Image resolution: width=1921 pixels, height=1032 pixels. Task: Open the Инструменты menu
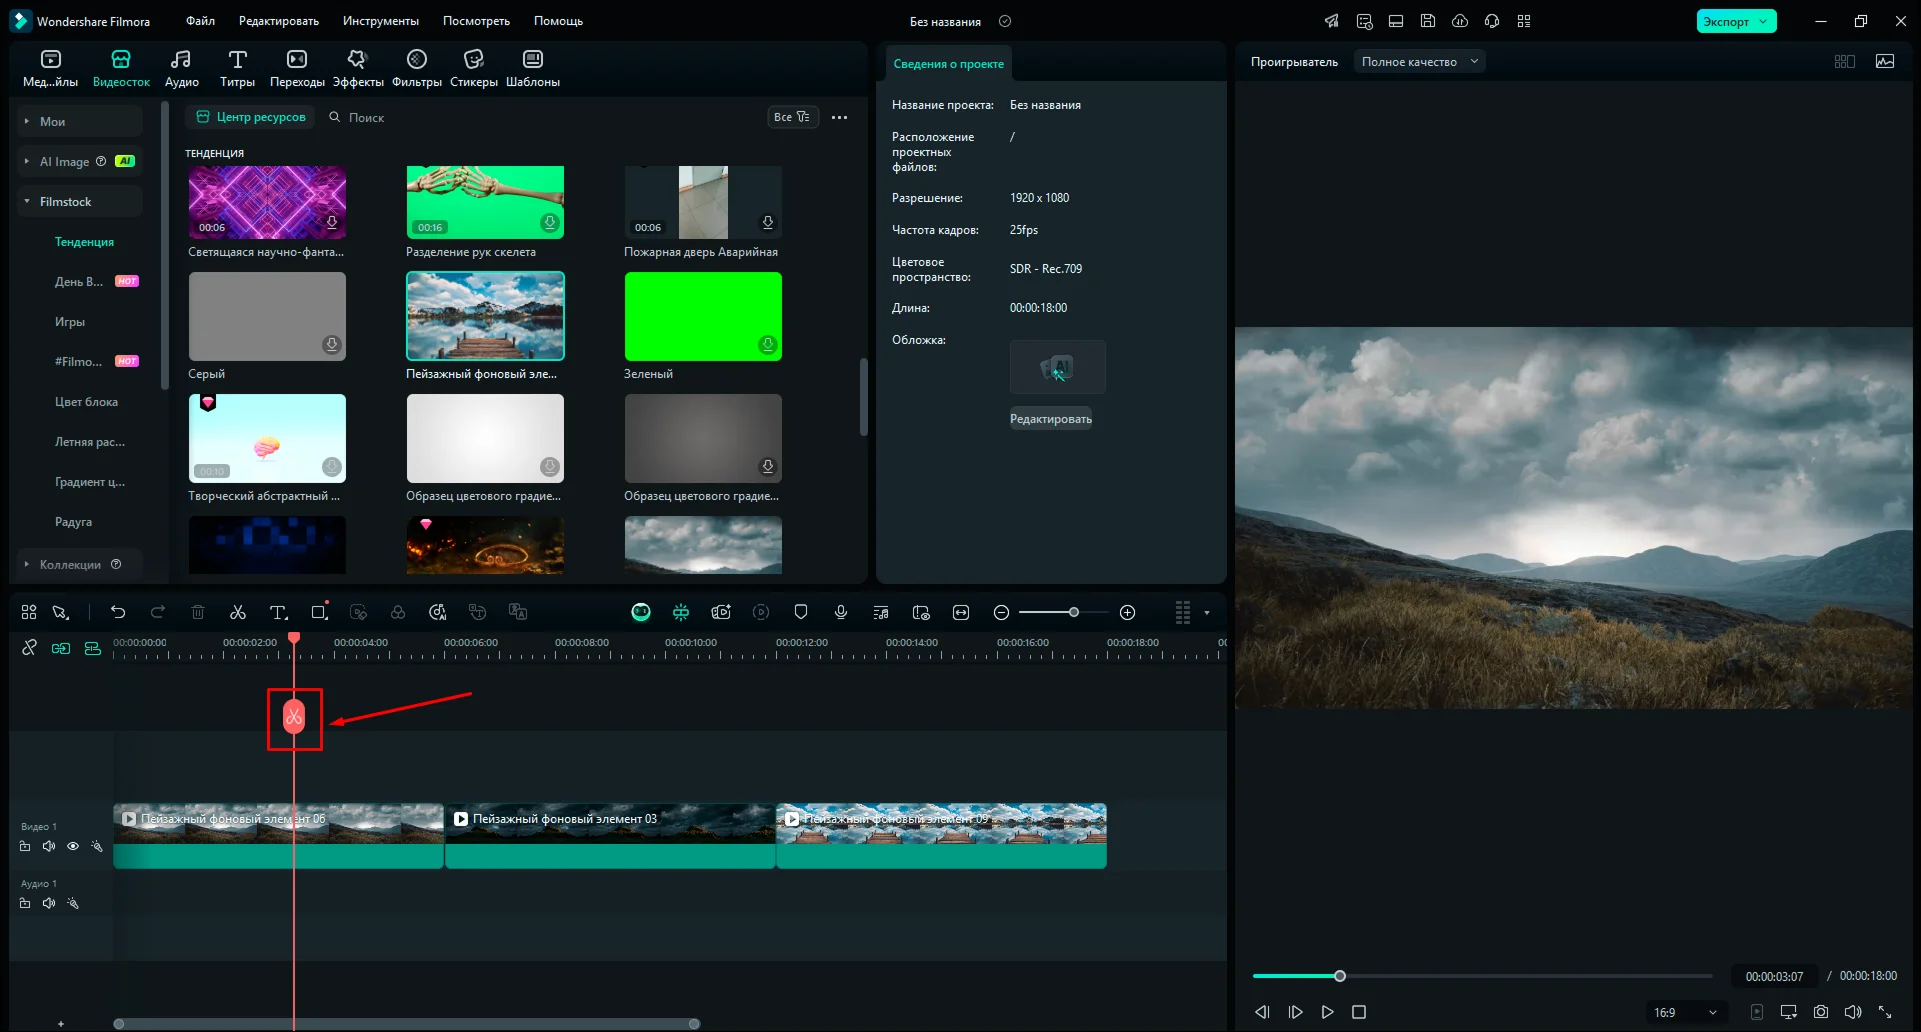pos(380,21)
